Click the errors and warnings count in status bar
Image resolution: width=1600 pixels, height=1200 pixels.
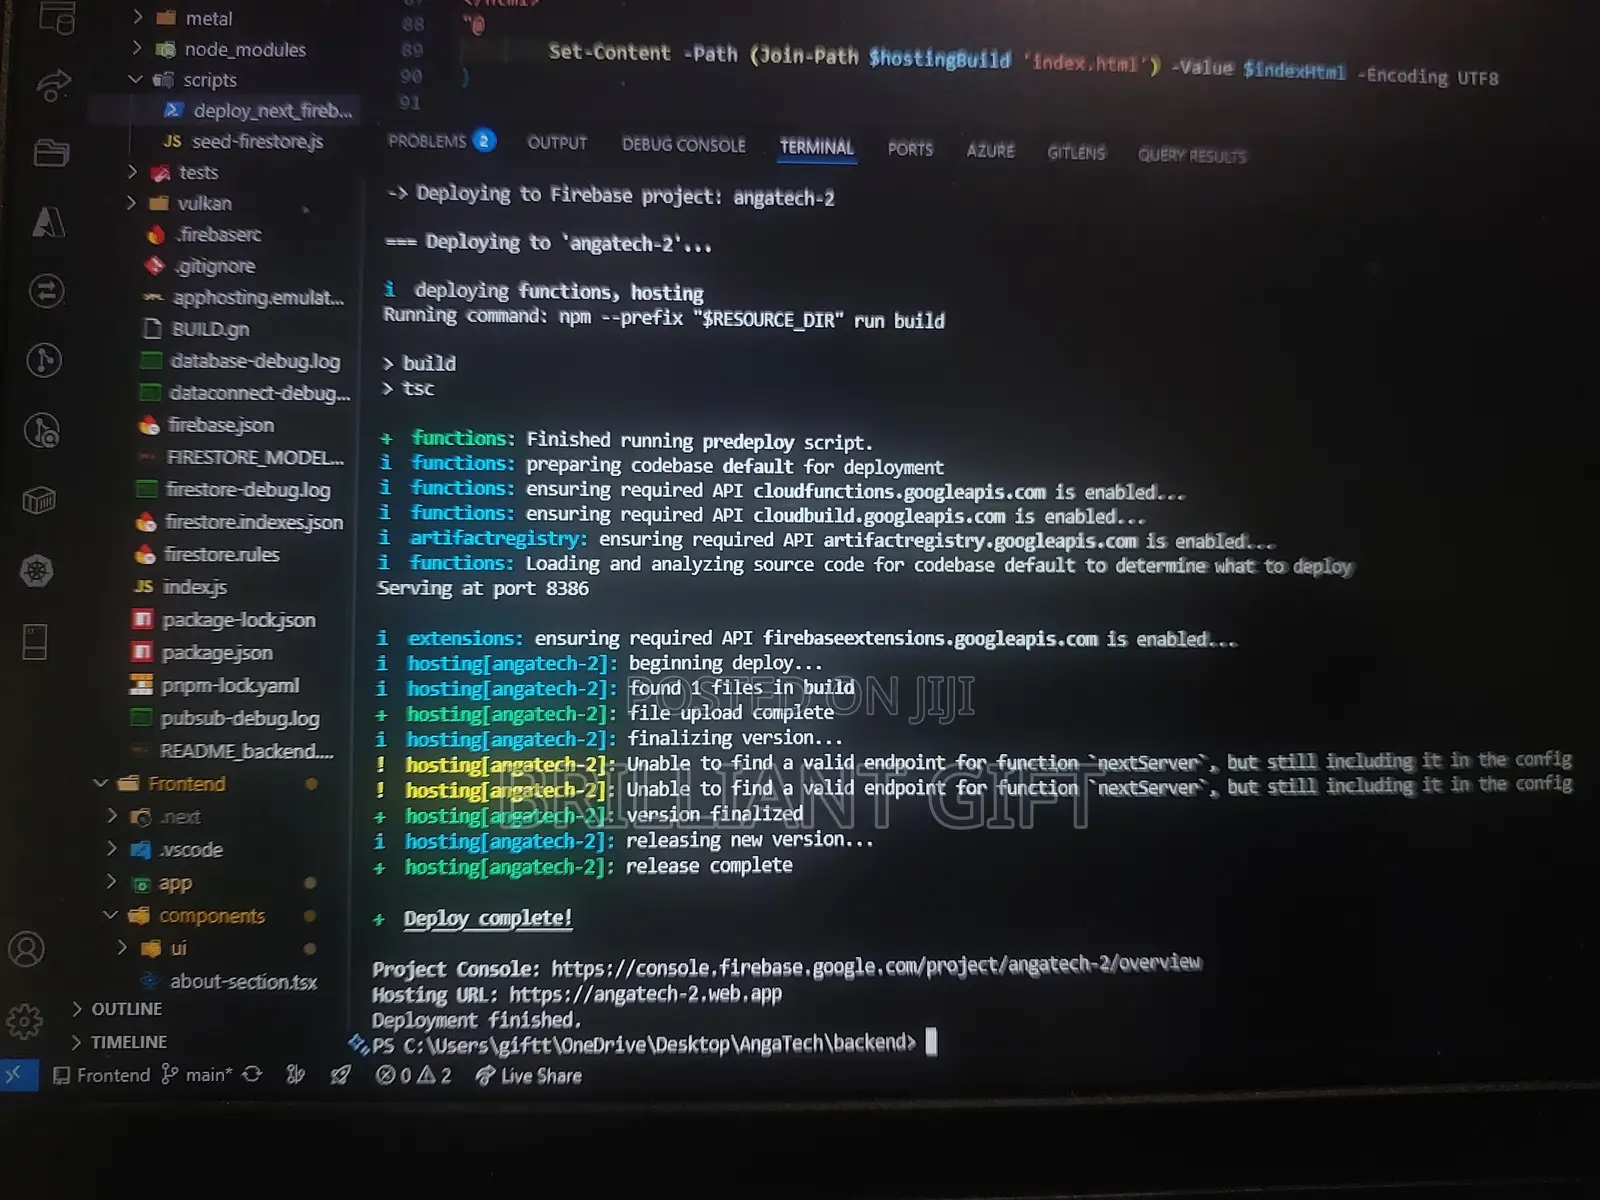[413, 1076]
